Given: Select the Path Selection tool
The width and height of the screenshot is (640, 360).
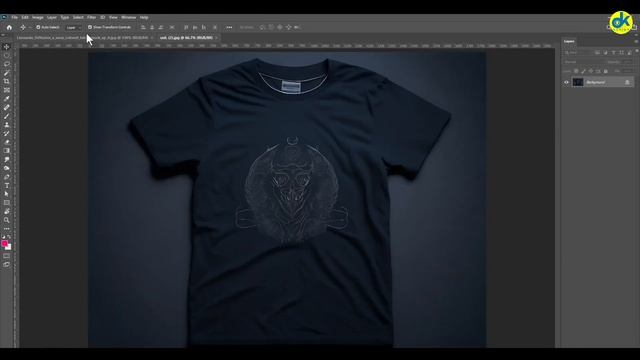Looking at the screenshot, I should pyautogui.click(x=7, y=194).
